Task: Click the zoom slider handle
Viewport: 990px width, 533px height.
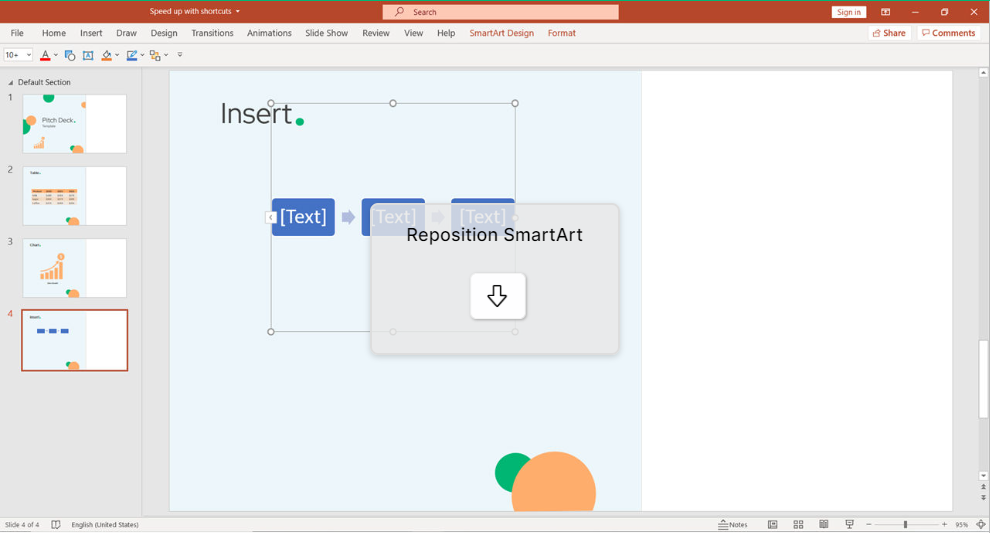Action: point(905,525)
